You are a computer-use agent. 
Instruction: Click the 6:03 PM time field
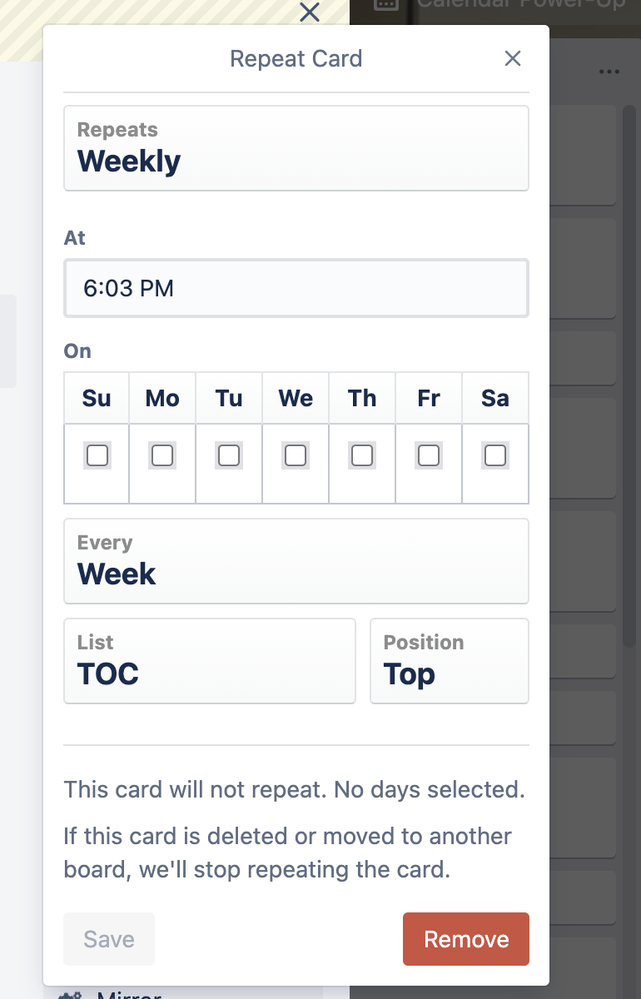[x=296, y=289]
